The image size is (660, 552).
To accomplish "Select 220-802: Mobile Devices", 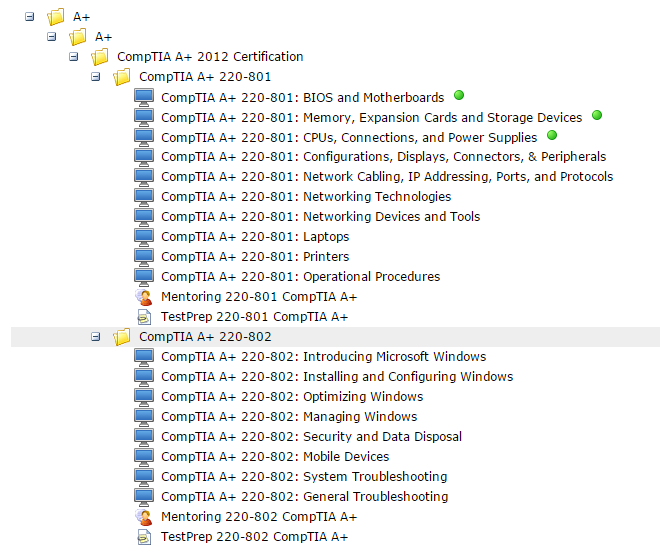I will coord(275,456).
